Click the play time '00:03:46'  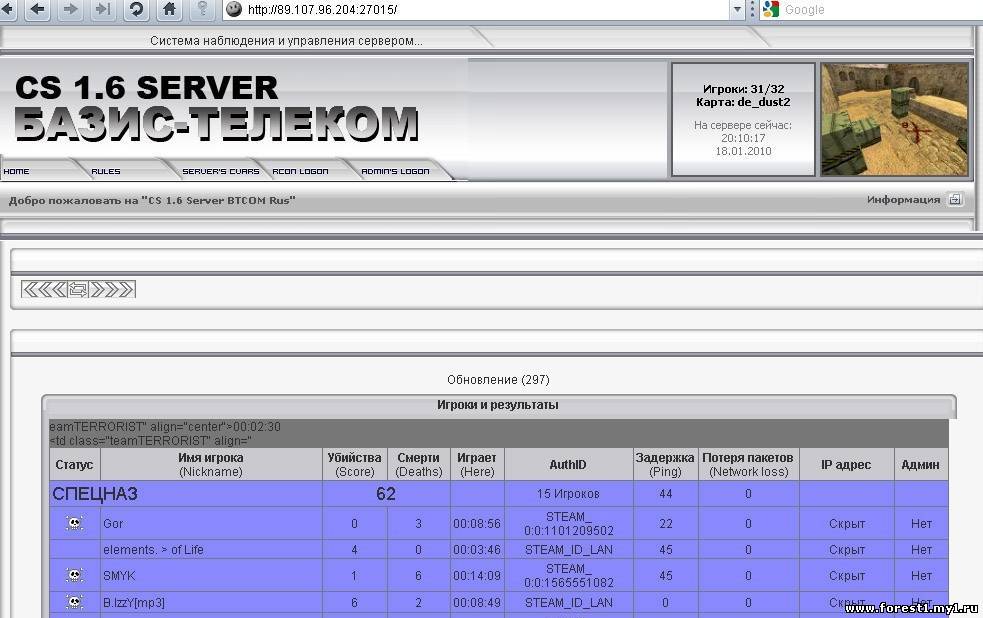coord(476,550)
